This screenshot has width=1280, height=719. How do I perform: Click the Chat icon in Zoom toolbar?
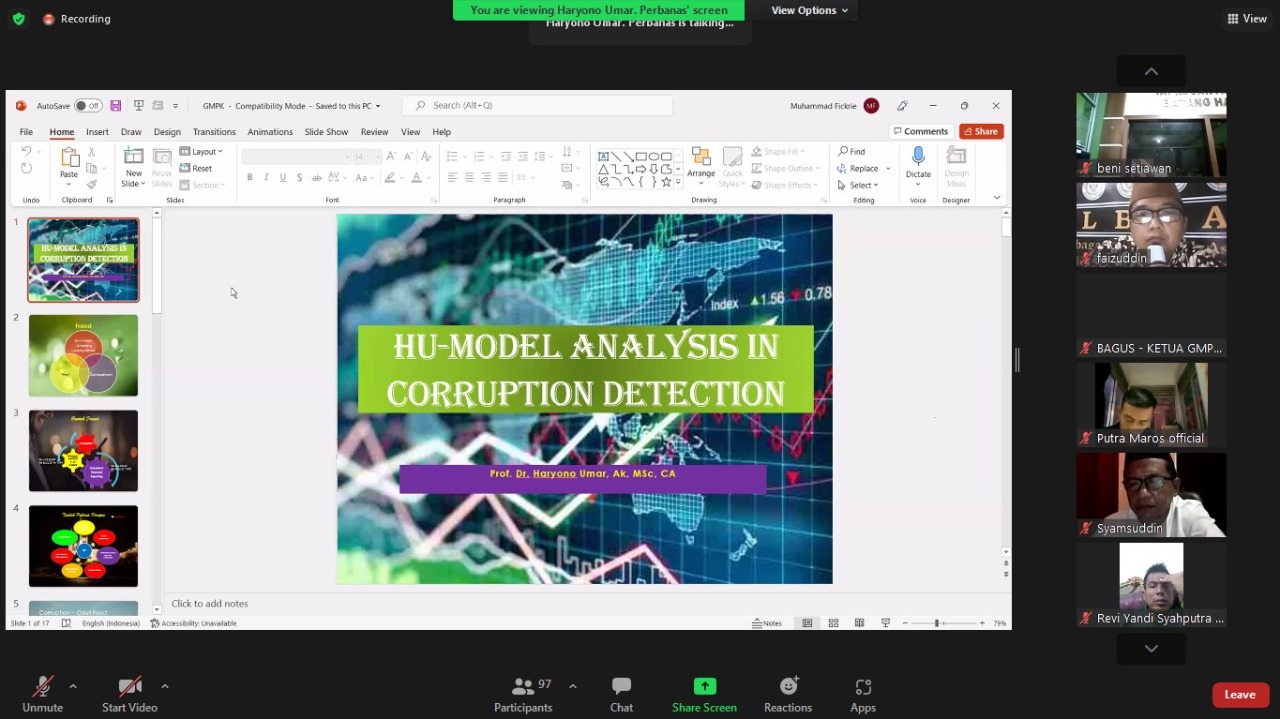coord(621,687)
